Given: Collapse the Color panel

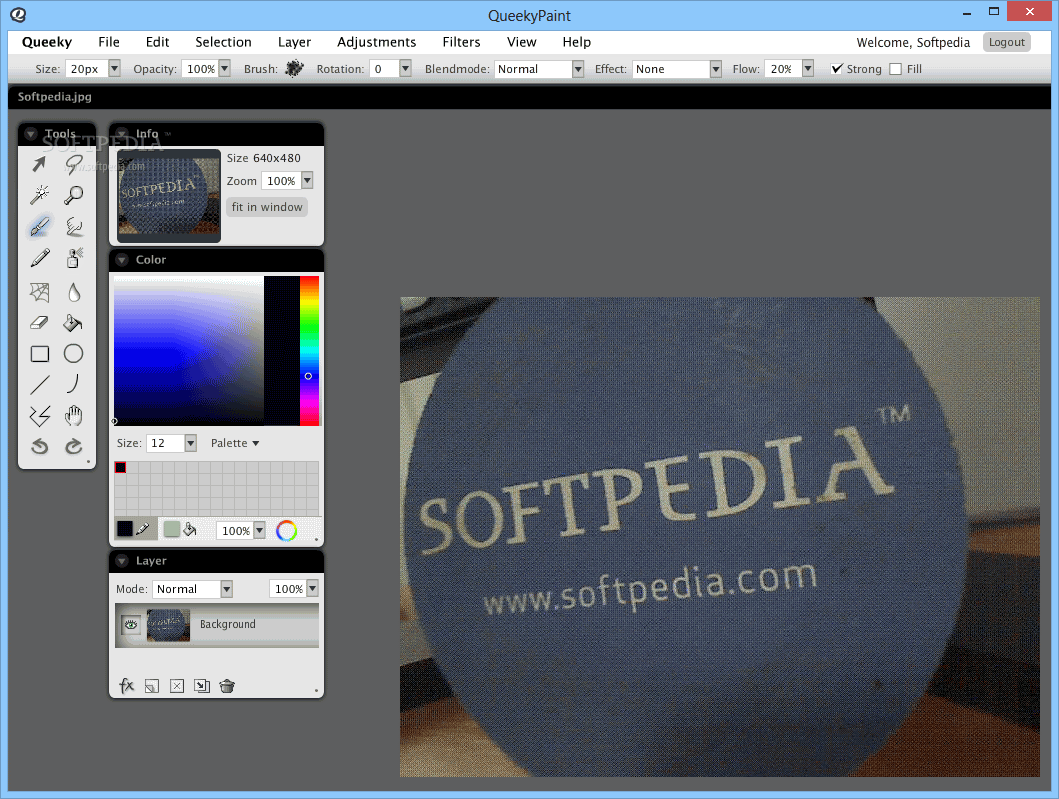Looking at the screenshot, I should [122, 259].
